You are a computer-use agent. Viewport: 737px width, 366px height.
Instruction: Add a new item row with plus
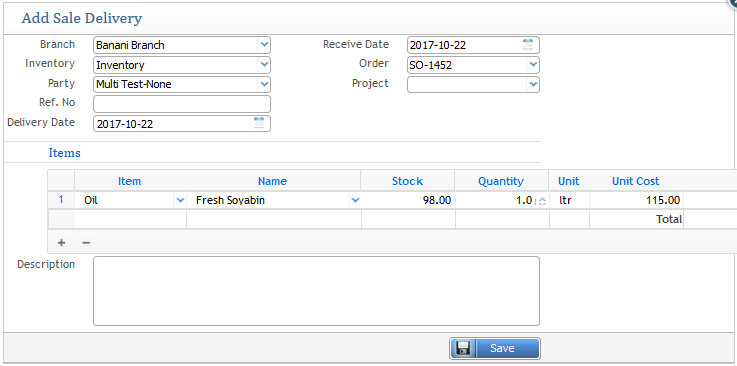pos(61,243)
